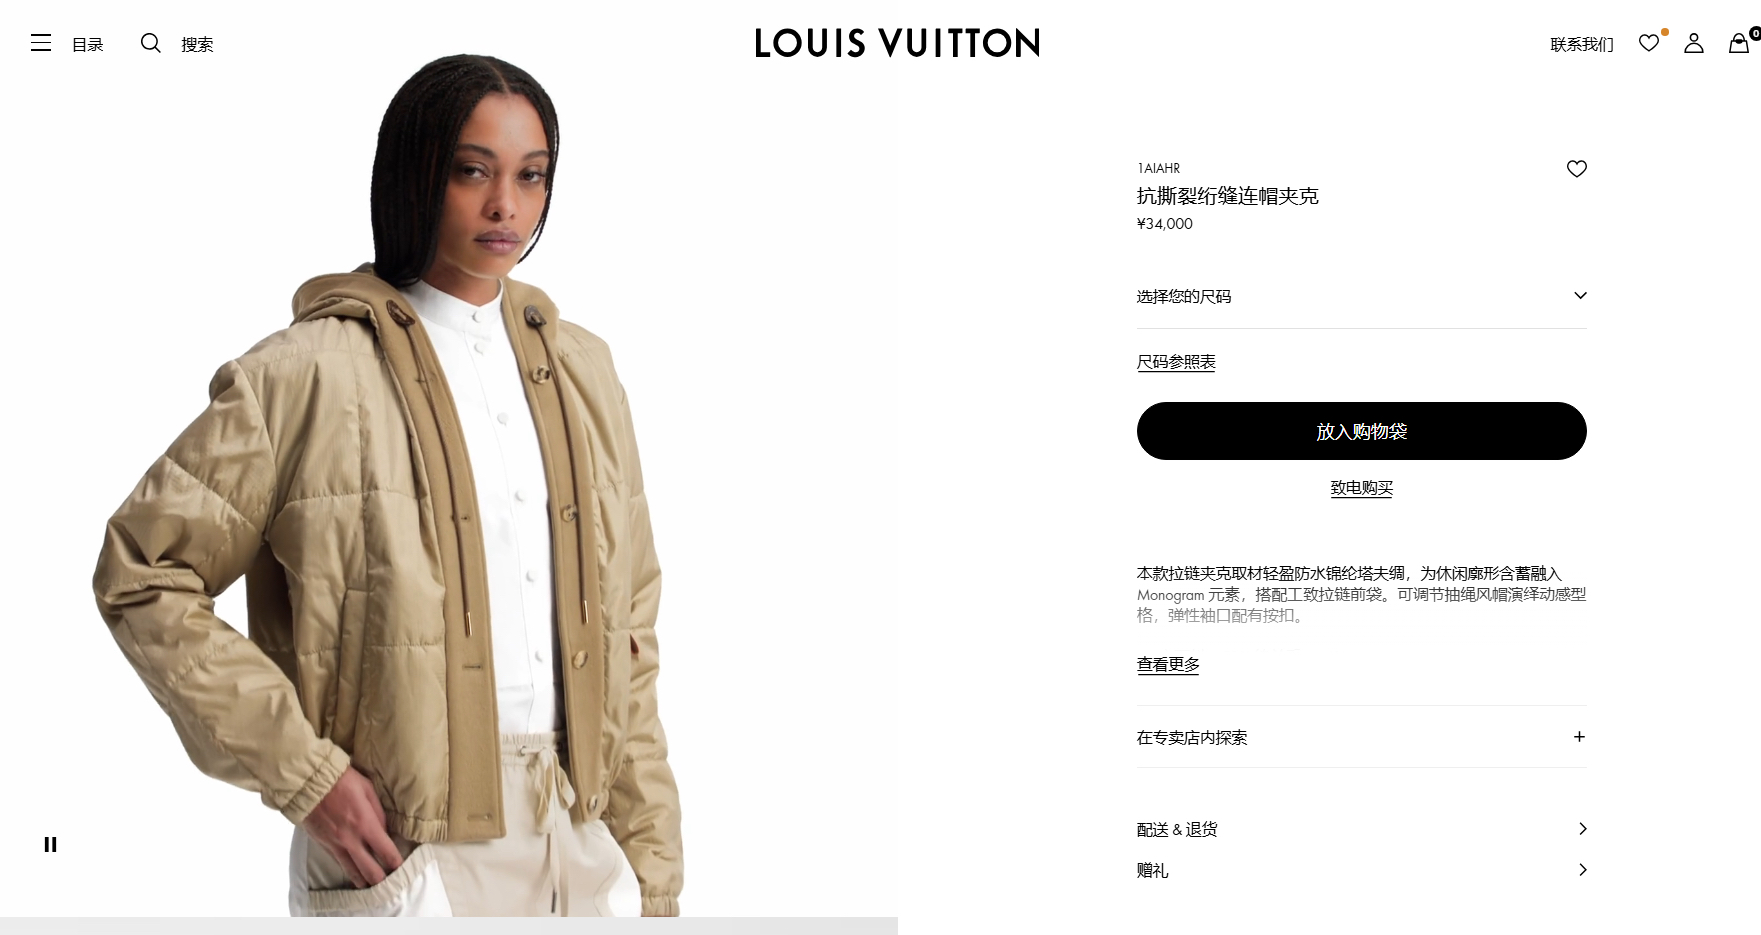This screenshot has width=1761, height=935.
Task: Open the 赠礼 section arrow
Action: click(x=1582, y=870)
